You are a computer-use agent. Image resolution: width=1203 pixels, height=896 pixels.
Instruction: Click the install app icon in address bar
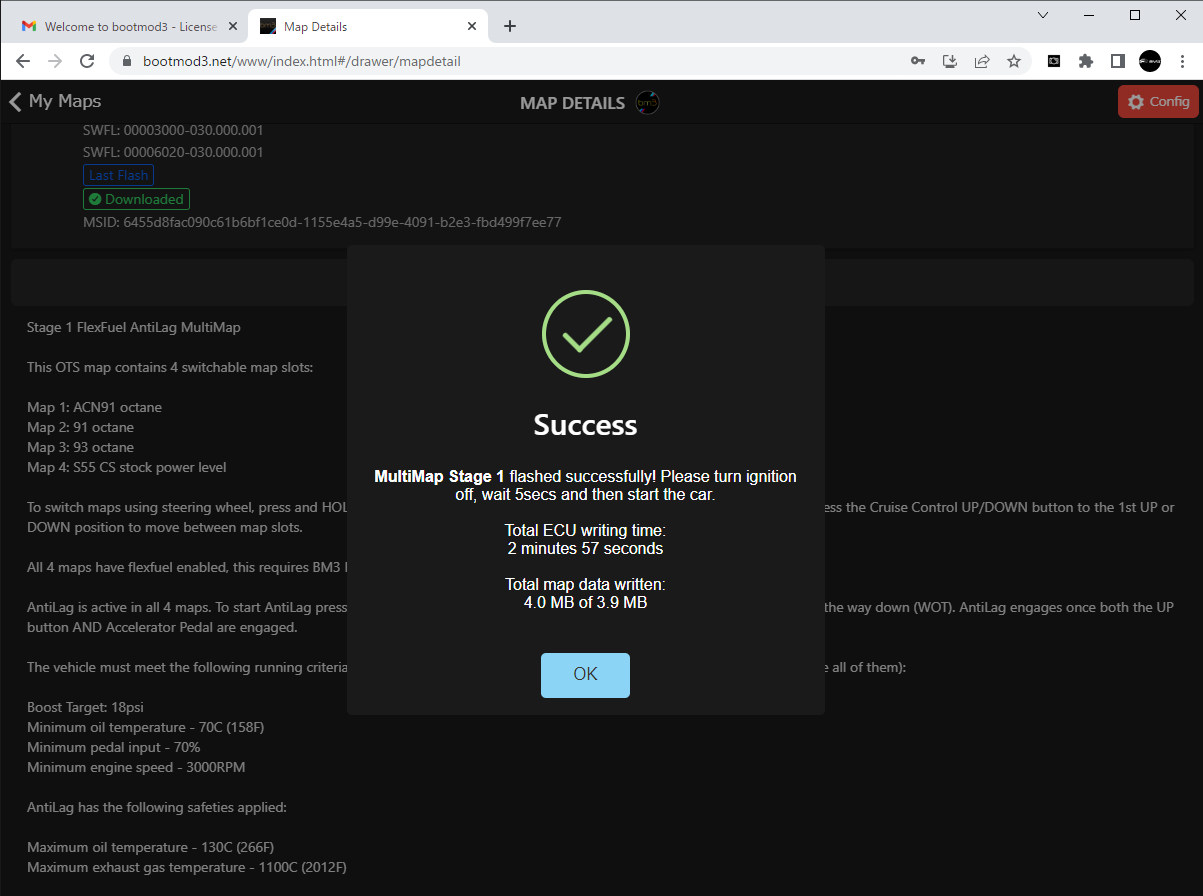tap(950, 61)
